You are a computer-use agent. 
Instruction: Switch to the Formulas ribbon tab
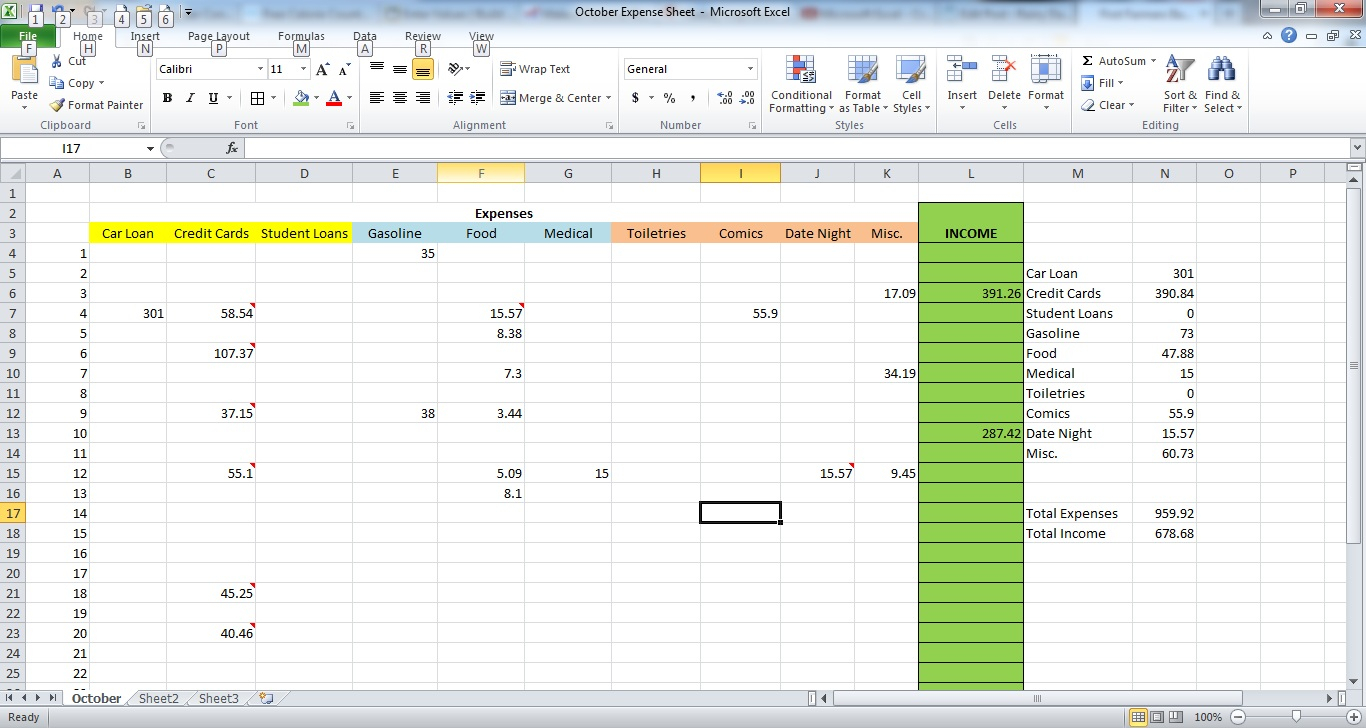[301, 35]
